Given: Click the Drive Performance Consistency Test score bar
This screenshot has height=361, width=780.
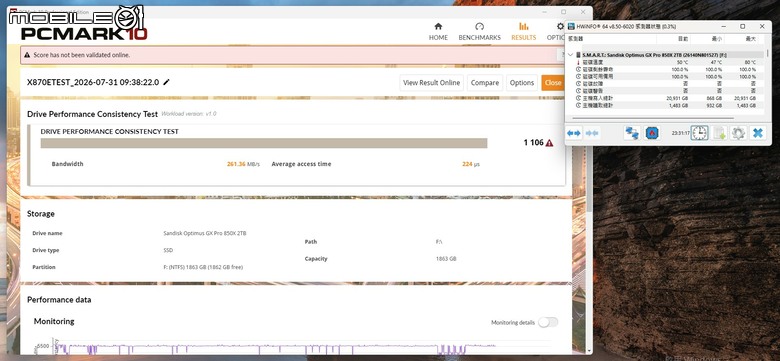Looking at the screenshot, I should (x=264, y=143).
